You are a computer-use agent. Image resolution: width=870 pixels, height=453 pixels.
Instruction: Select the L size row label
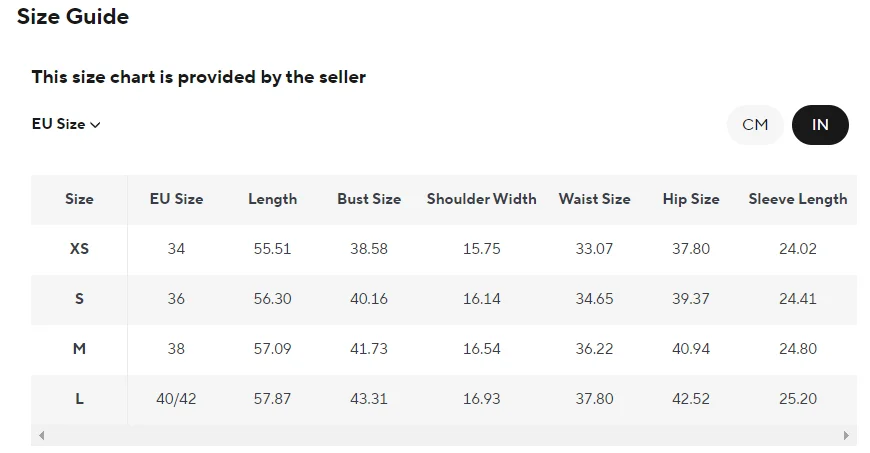pos(79,399)
